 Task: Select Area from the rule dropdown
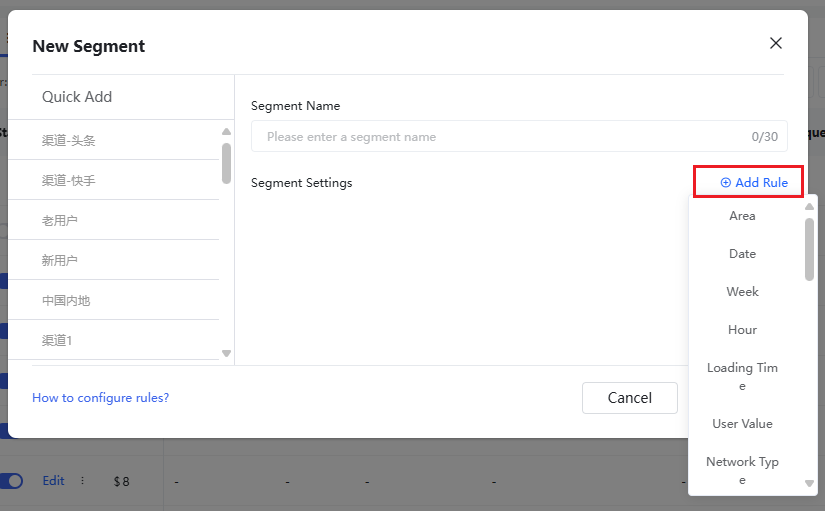742,216
